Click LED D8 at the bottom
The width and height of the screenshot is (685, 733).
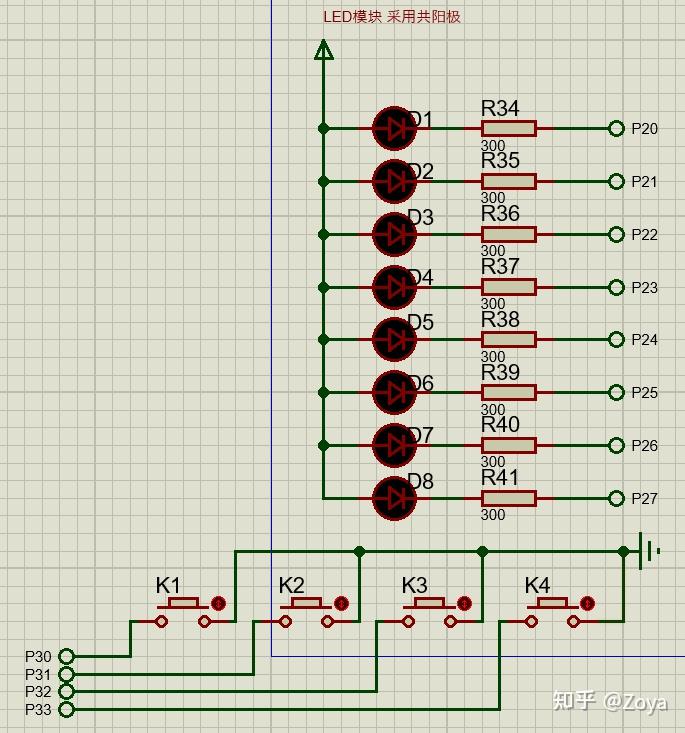pos(394,498)
